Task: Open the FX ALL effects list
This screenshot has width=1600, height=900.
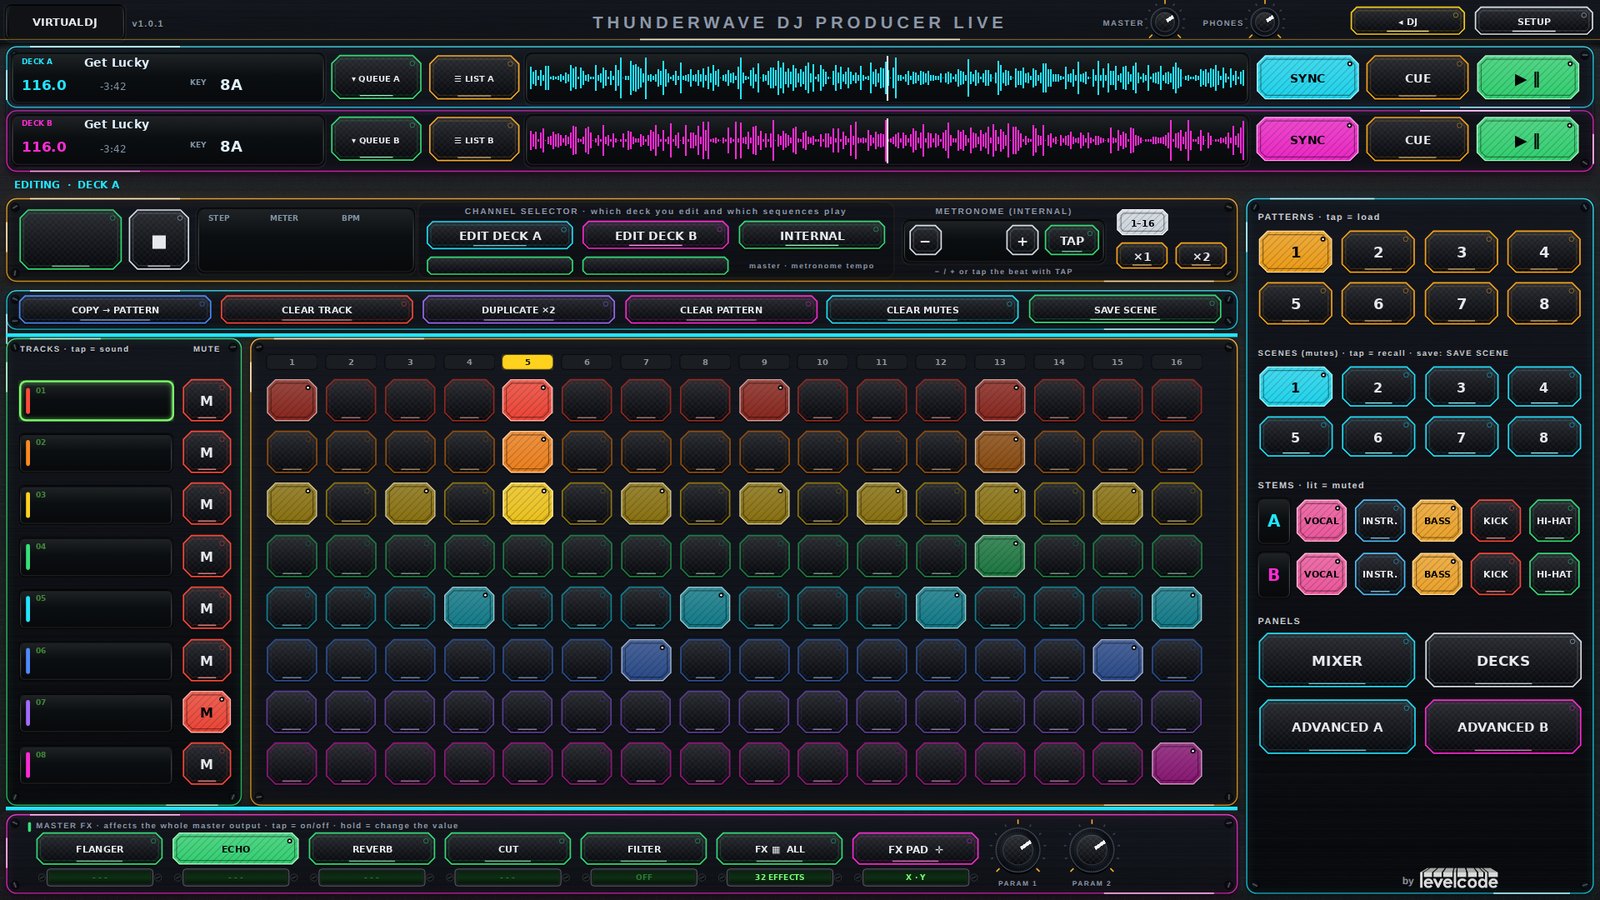Action: click(779, 849)
